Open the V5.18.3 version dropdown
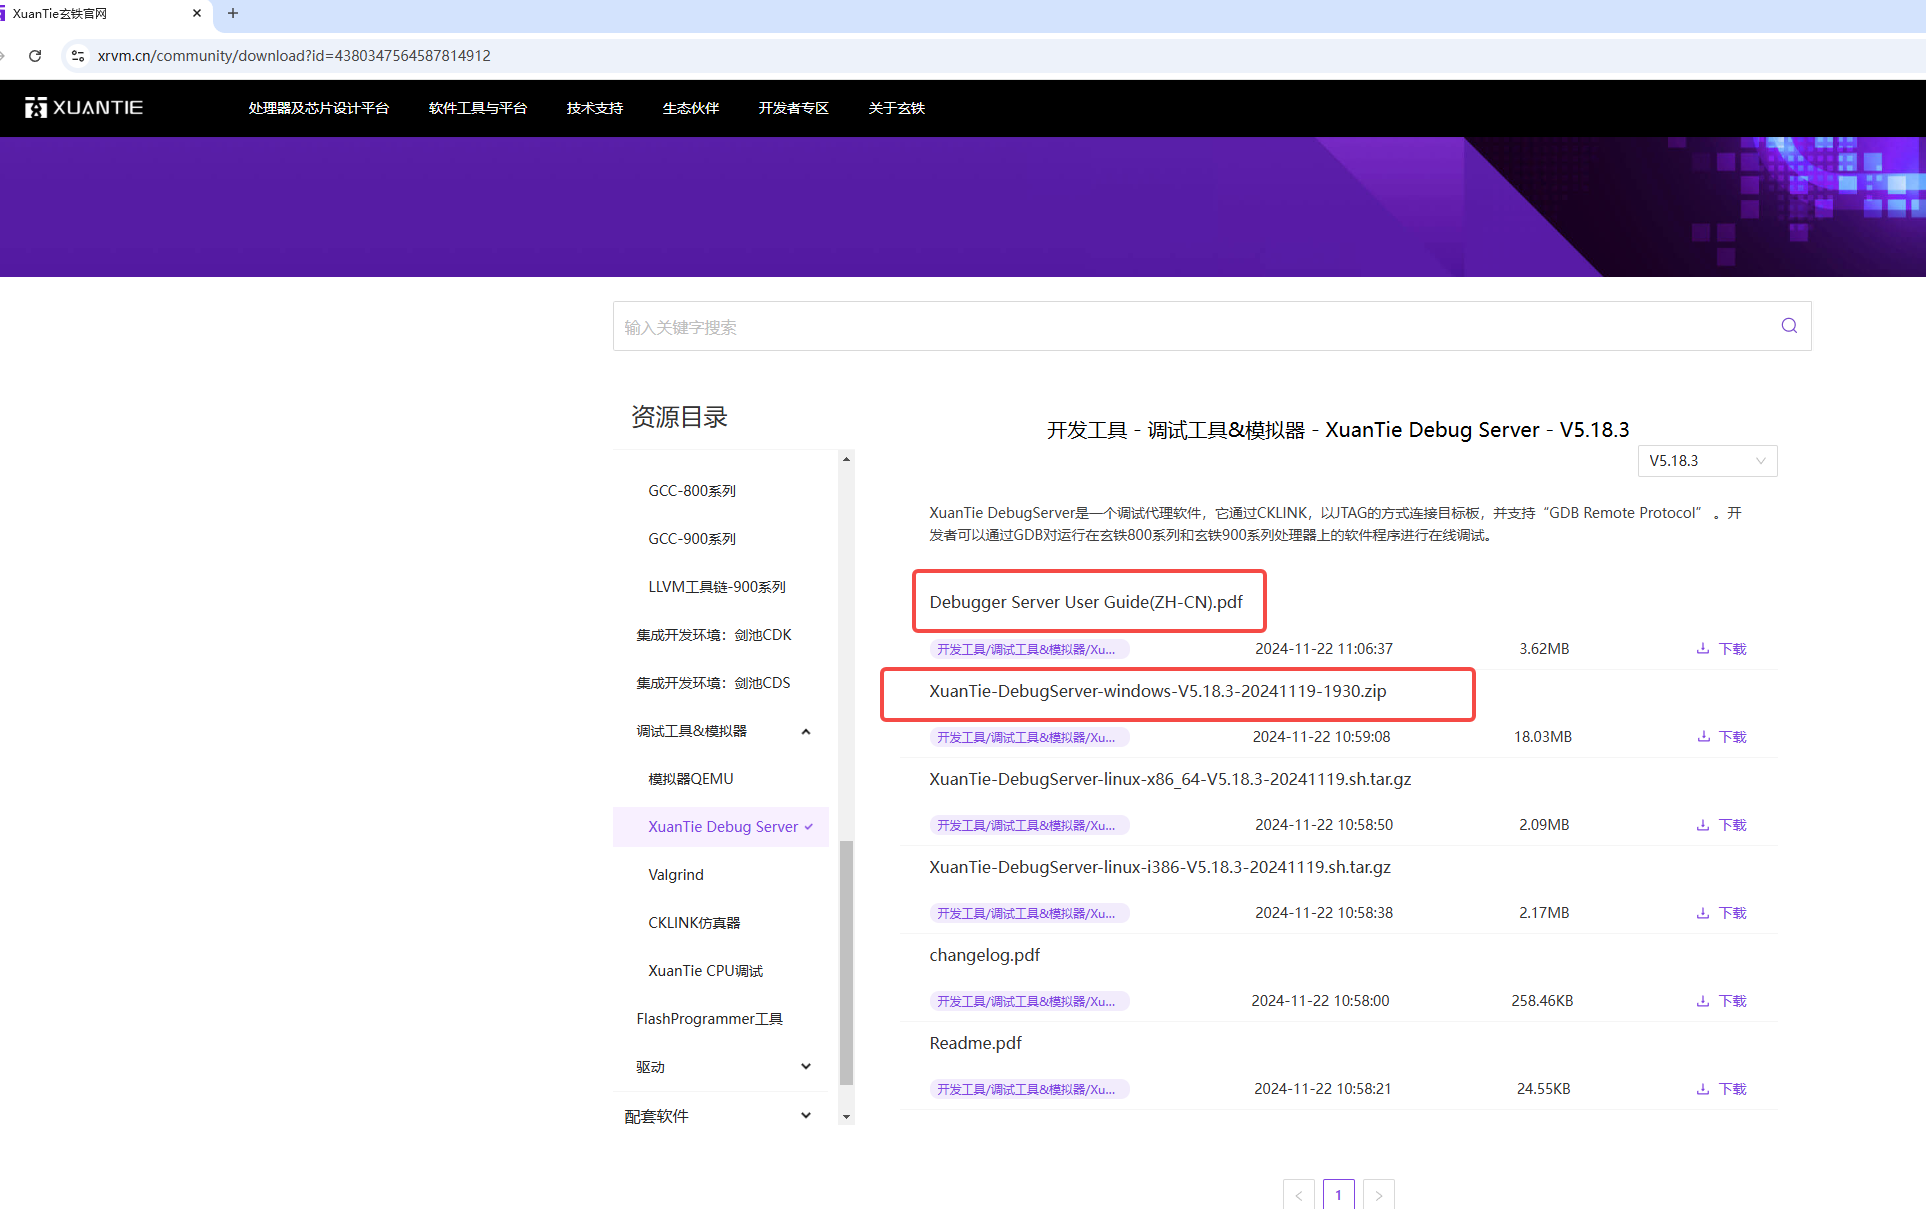The width and height of the screenshot is (1926, 1209). [1706, 461]
